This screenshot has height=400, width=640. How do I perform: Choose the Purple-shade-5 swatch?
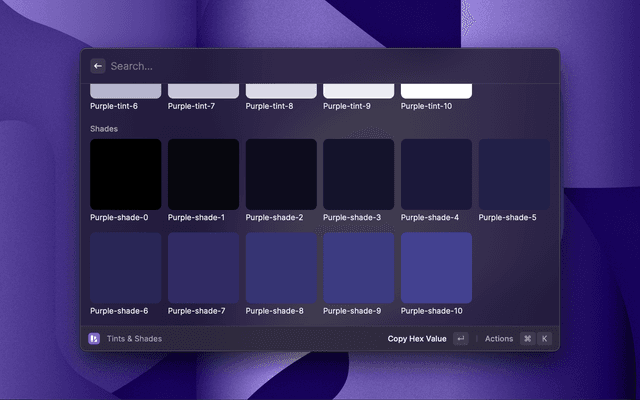[514, 174]
